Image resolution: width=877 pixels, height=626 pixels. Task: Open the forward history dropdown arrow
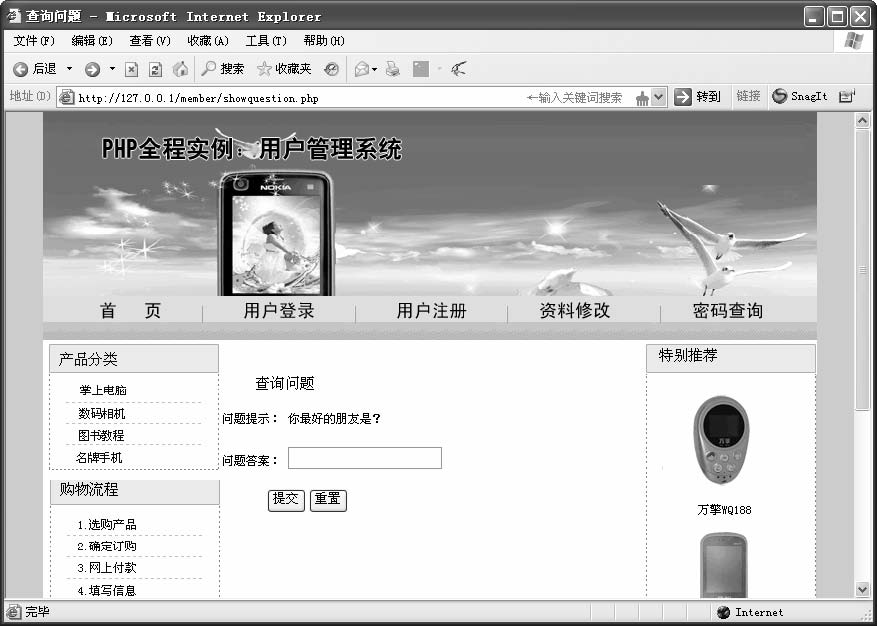click(112, 69)
